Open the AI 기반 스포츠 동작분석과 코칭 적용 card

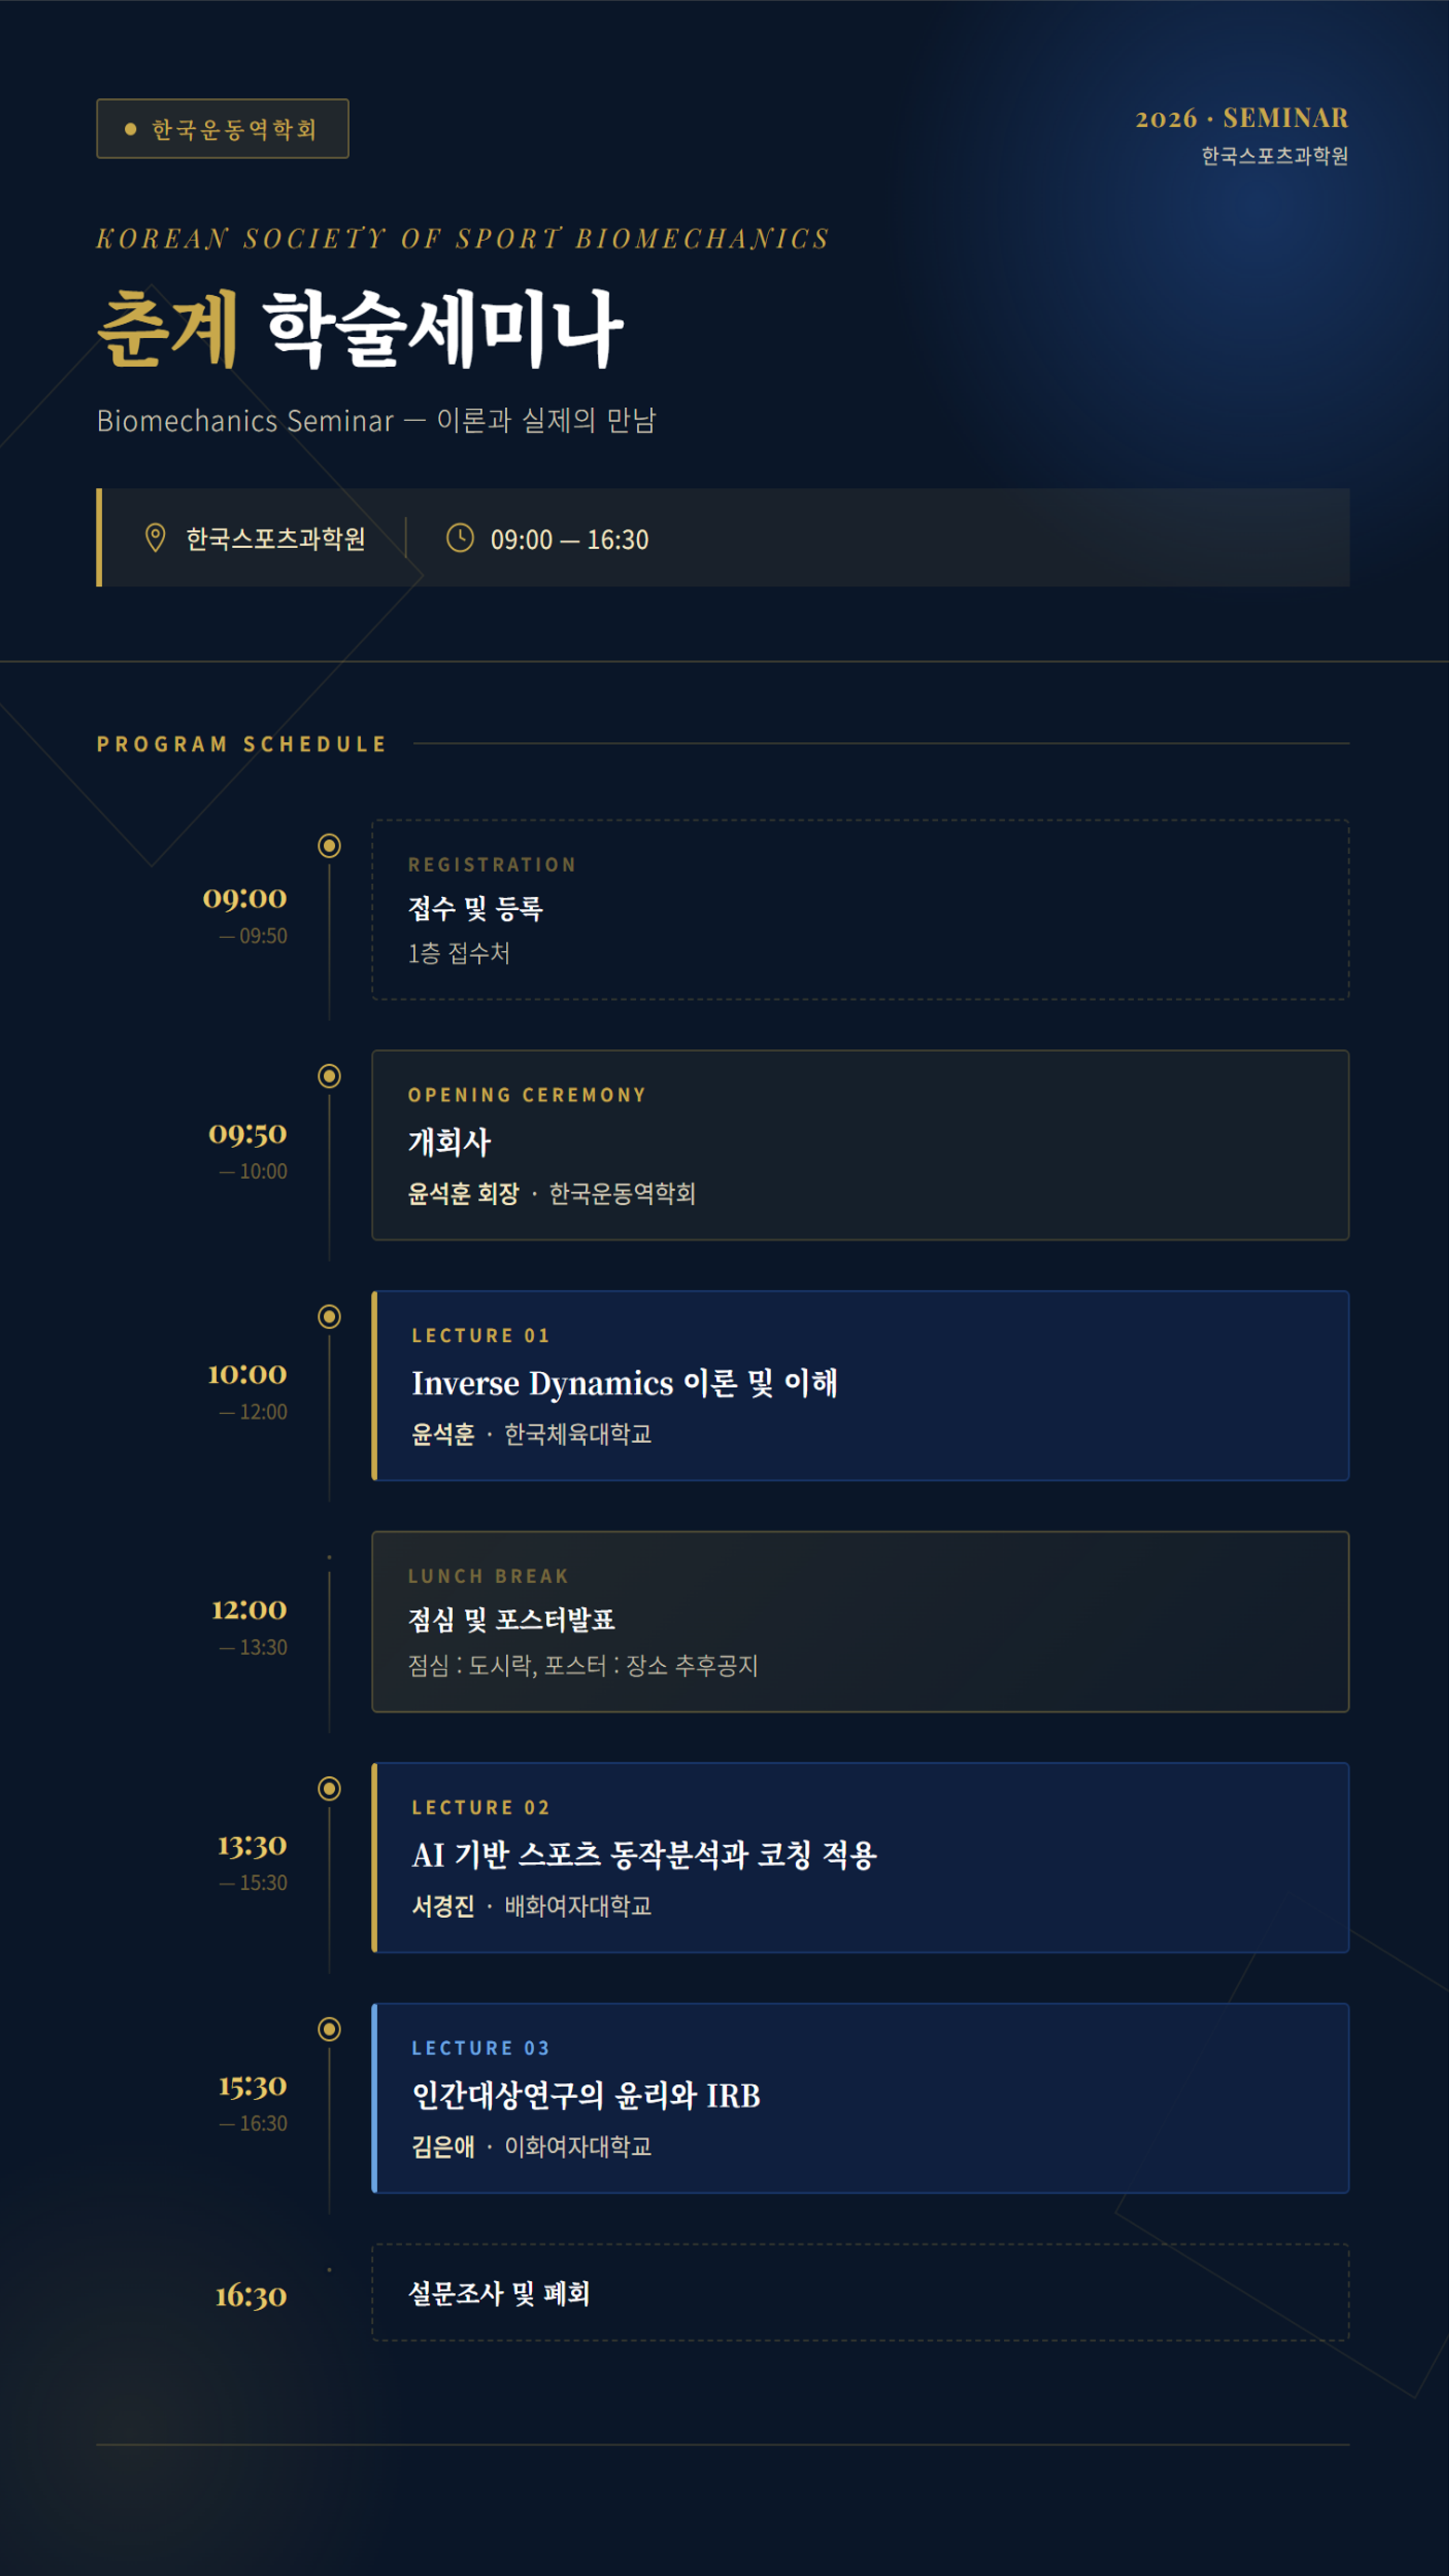[860, 1858]
